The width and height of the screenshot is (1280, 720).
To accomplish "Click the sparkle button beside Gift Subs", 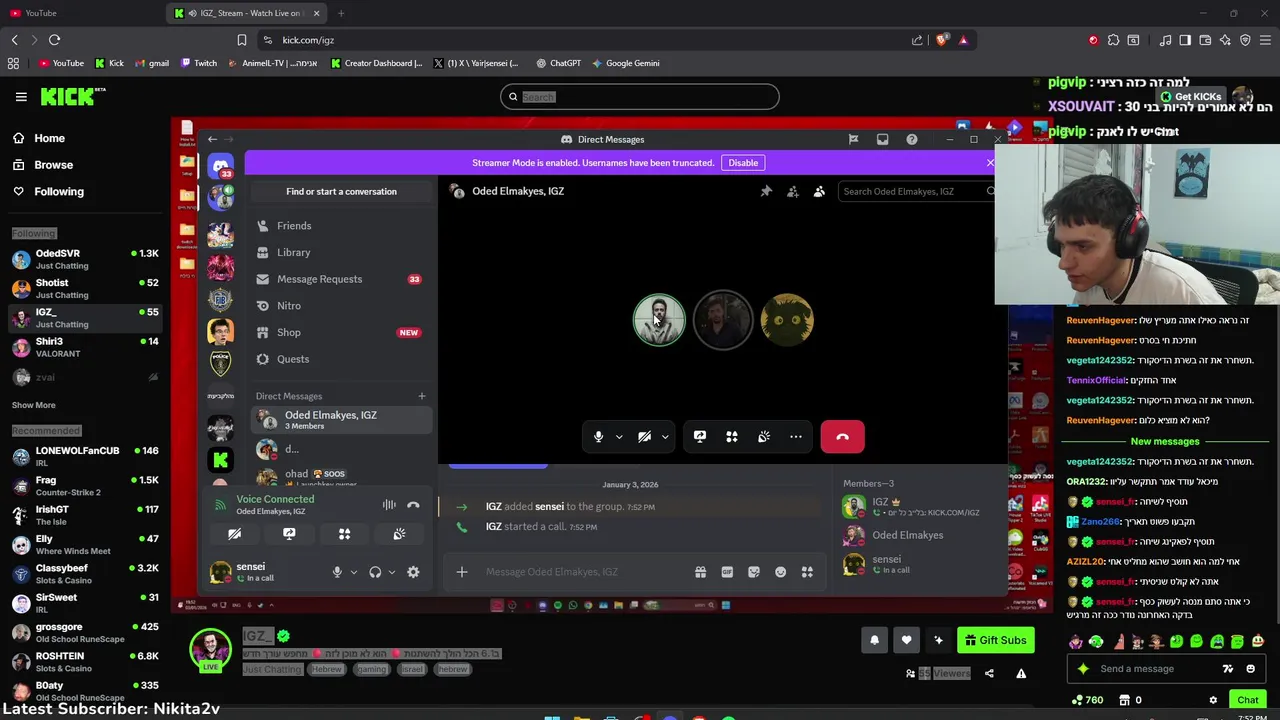I will (x=938, y=640).
